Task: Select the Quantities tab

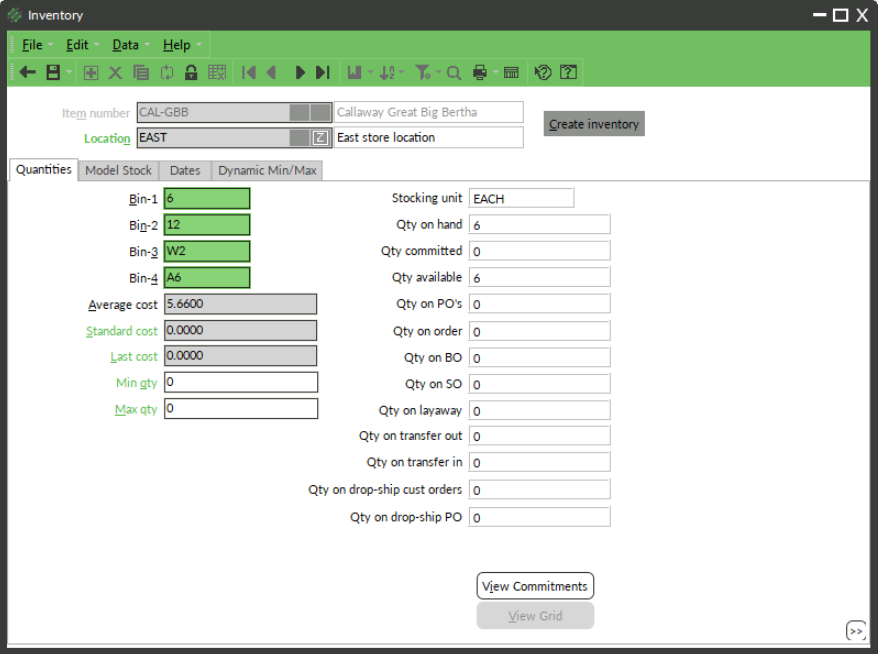Action: pos(44,170)
